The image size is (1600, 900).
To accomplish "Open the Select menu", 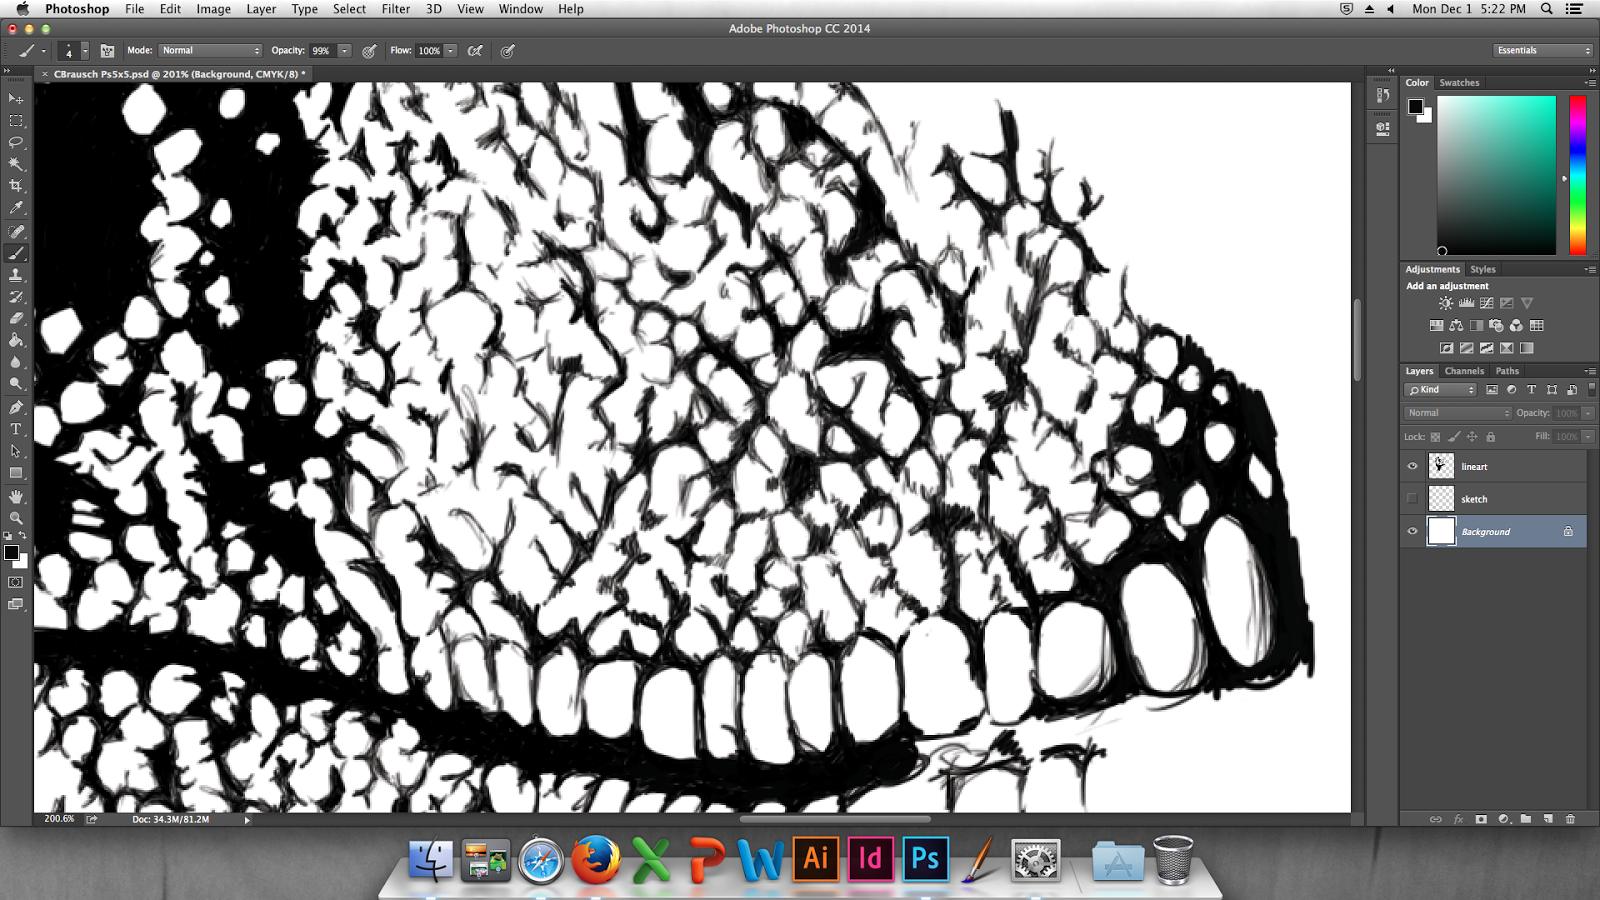I will coord(349,9).
